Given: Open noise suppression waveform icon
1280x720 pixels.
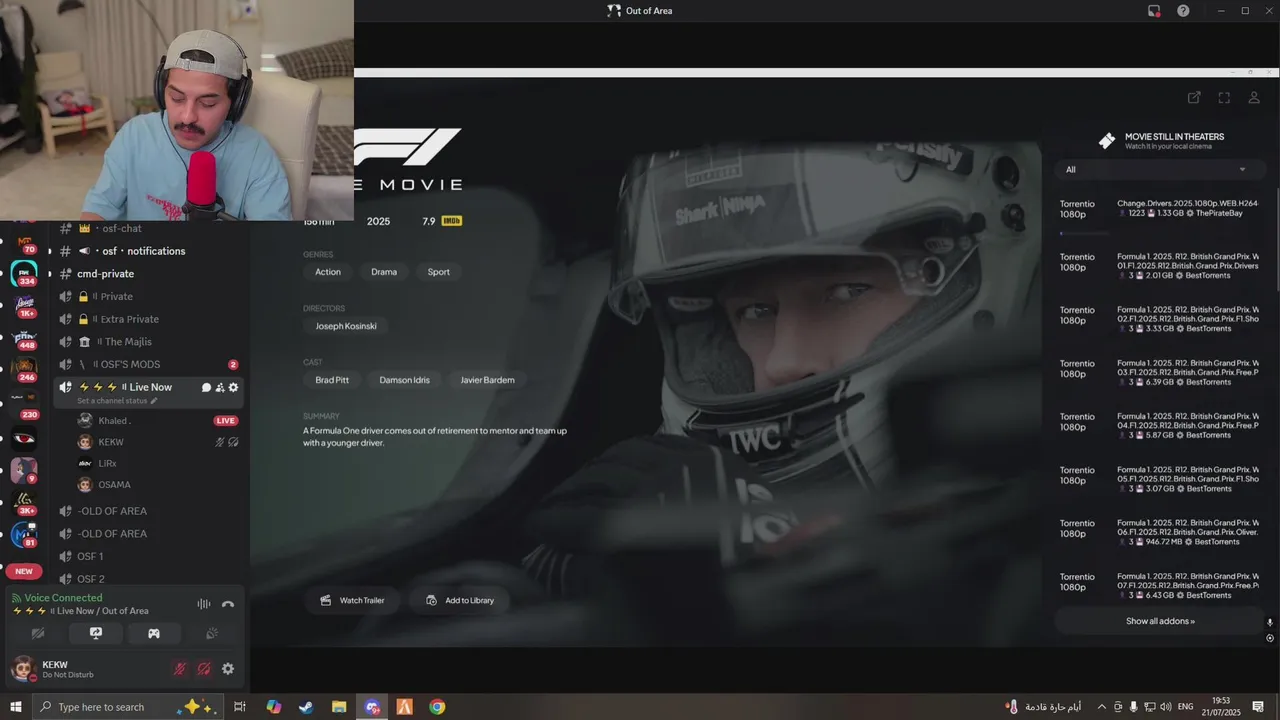Looking at the screenshot, I should pyautogui.click(x=204, y=604).
